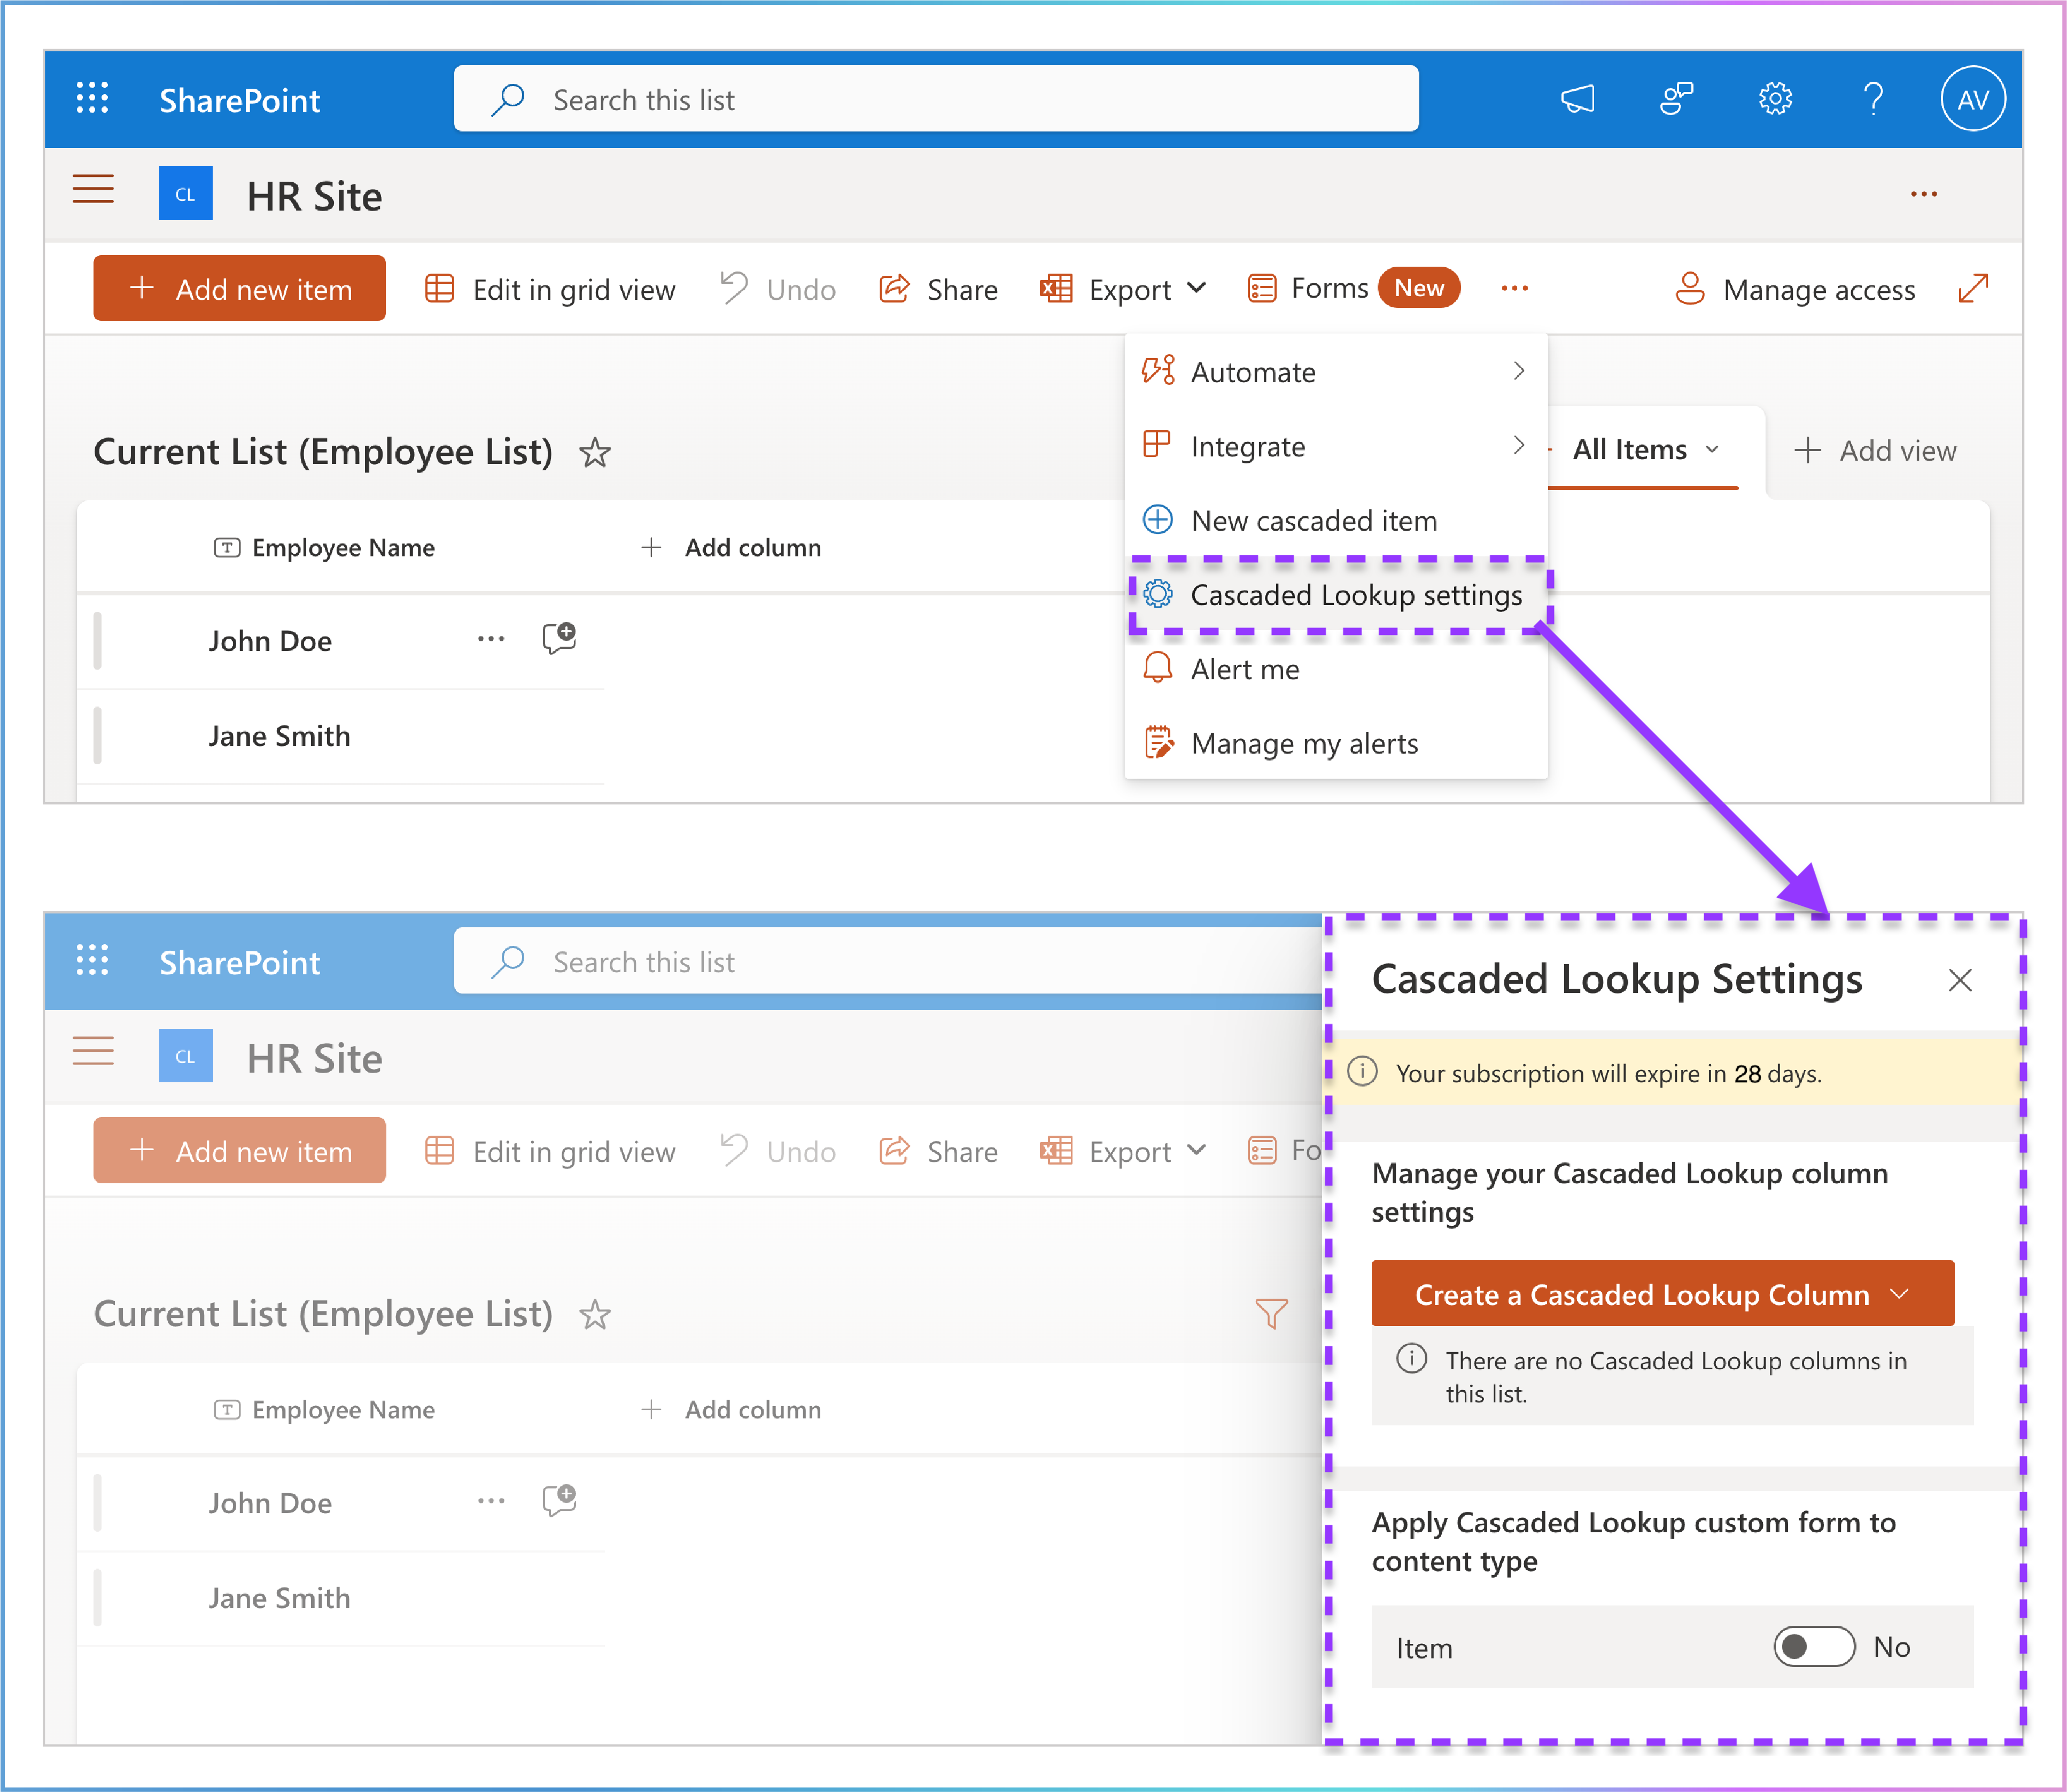The height and width of the screenshot is (1792, 2067).
Task: Toggle the Item content type switch
Action: tap(1814, 1647)
